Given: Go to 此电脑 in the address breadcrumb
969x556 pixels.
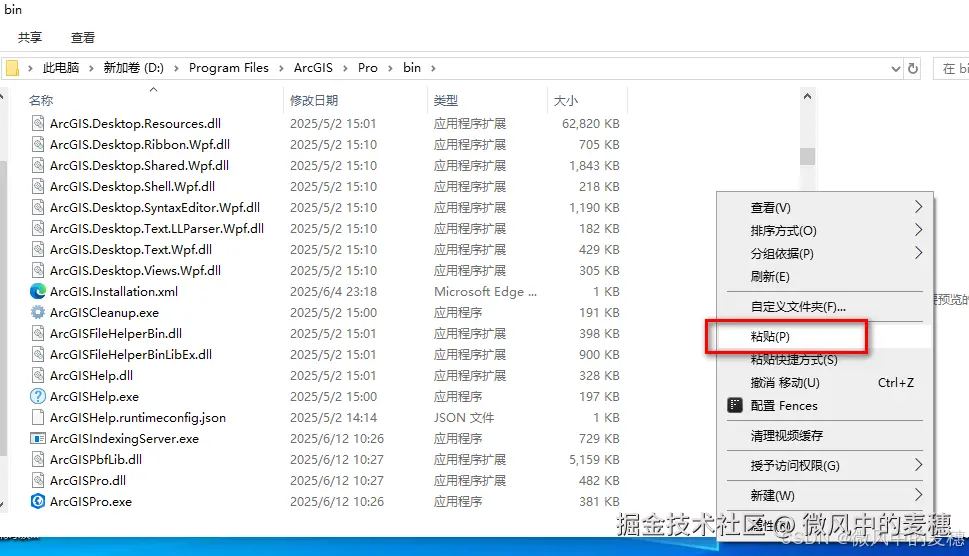Looking at the screenshot, I should (x=61, y=68).
